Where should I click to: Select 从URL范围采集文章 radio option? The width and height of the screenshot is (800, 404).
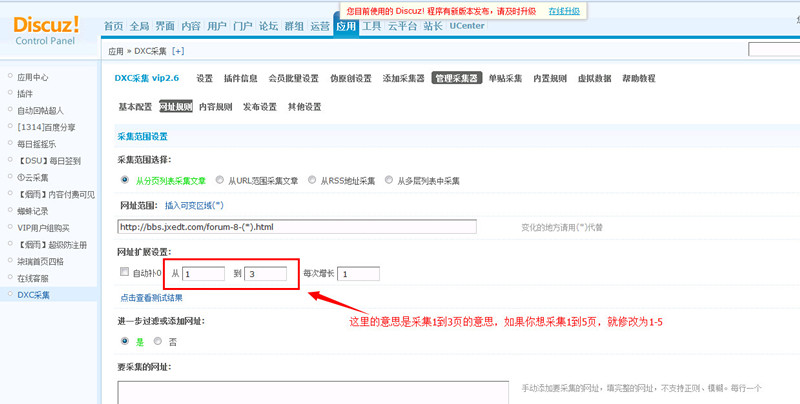pyautogui.click(x=220, y=181)
